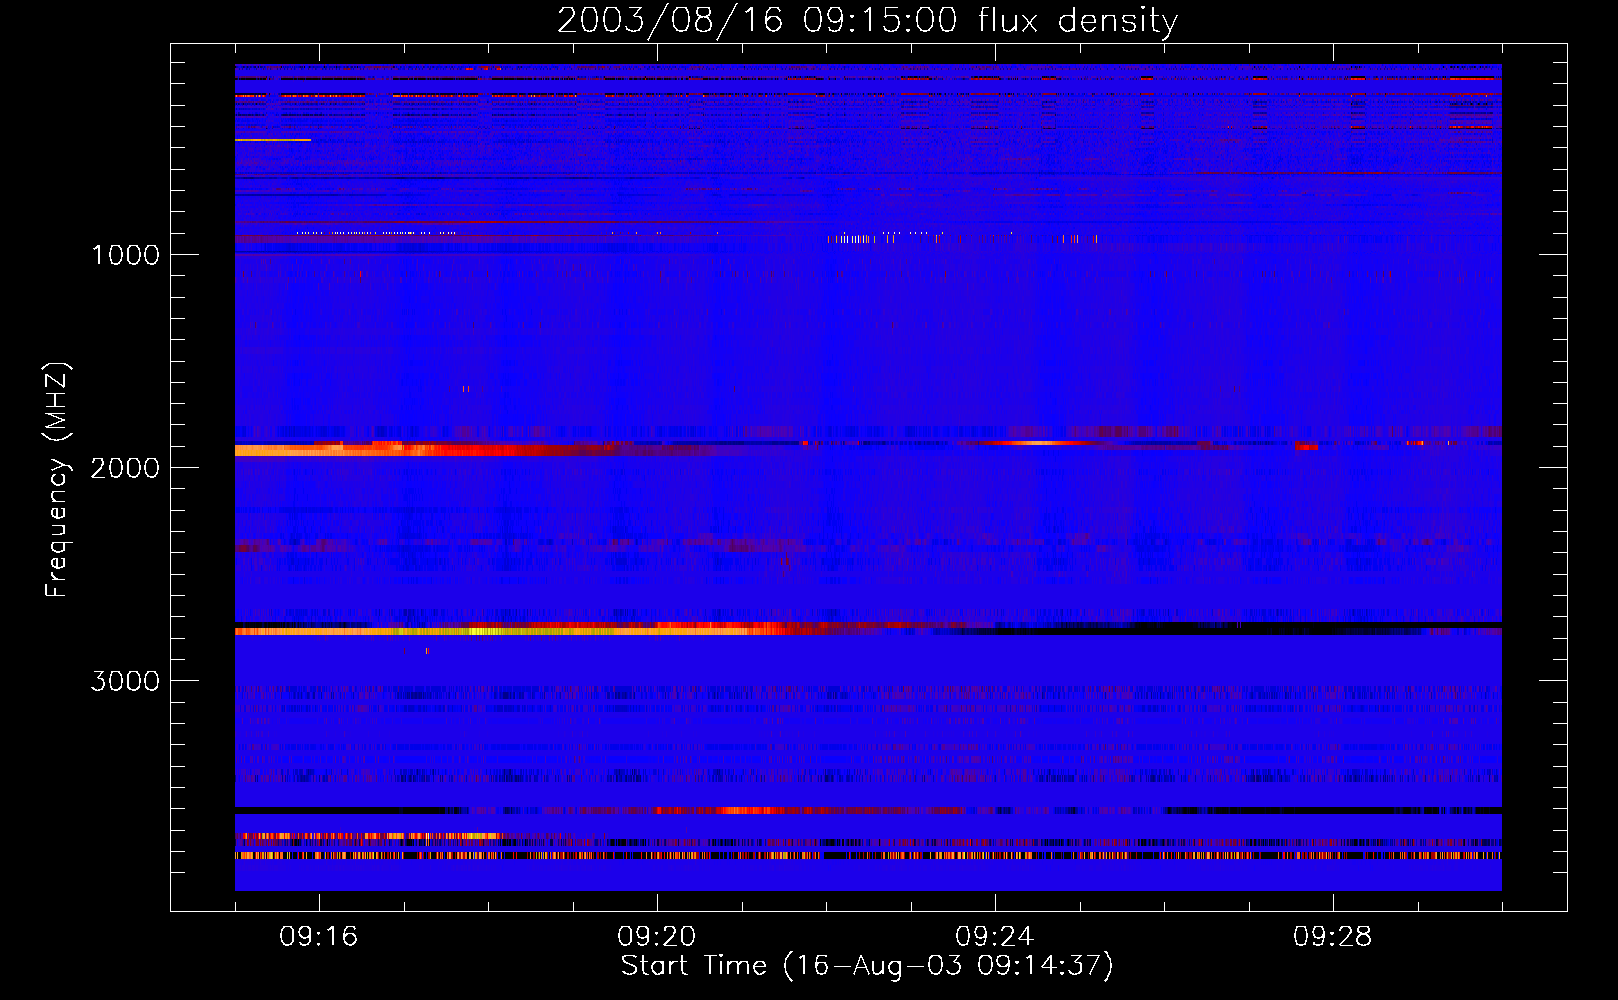The image size is (1618, 1000).
Task: Click the '3000' frequency tick label
Action: pyautogui.click(x=125, y=681)
